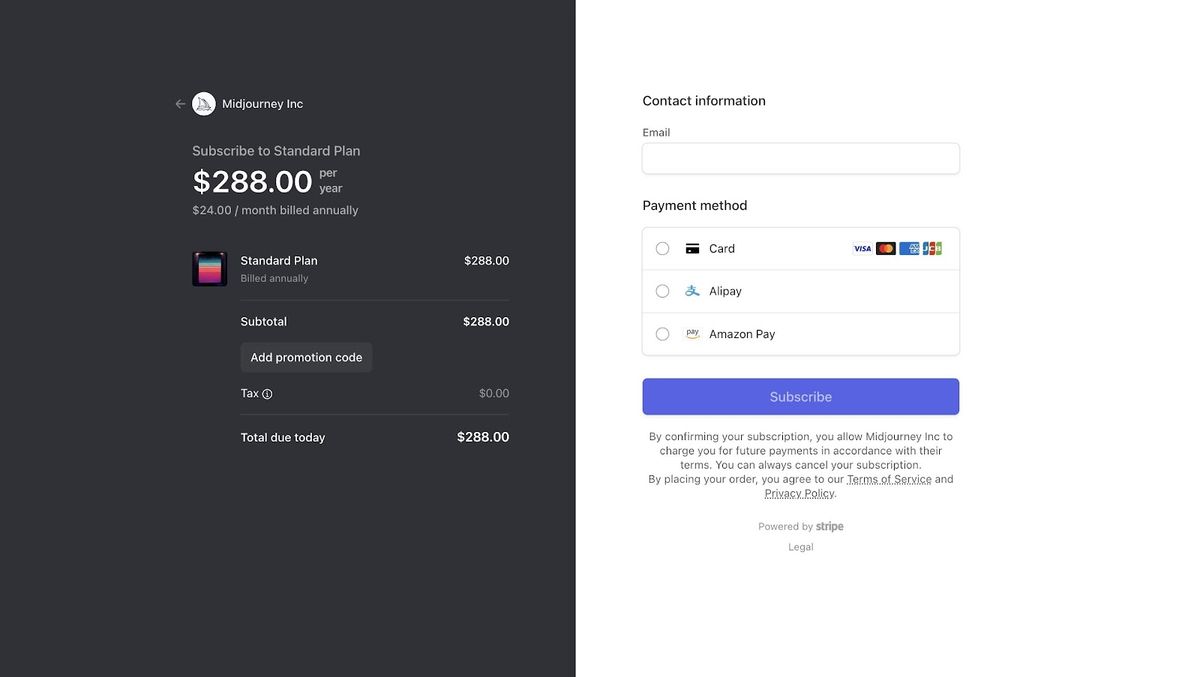Click the back arrow icon
1200x677 pixels.
(180, 104)
